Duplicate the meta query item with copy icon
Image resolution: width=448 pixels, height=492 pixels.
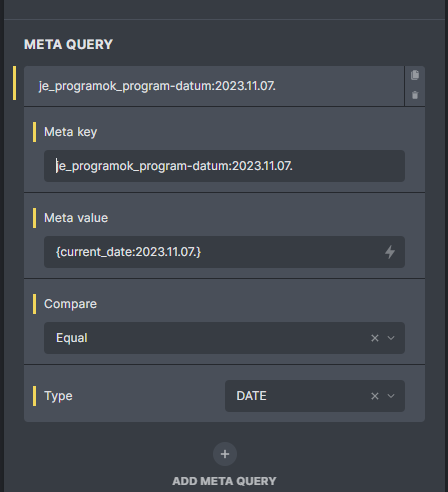[x=415, y=75]
